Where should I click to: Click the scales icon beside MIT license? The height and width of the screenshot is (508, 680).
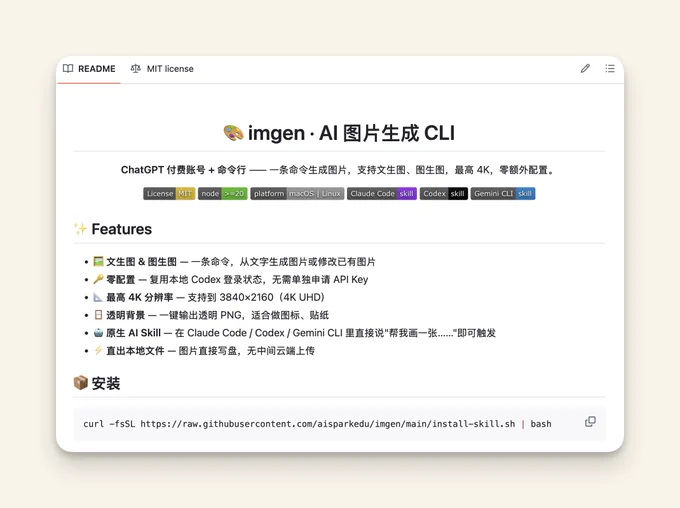tap(136, 69)
